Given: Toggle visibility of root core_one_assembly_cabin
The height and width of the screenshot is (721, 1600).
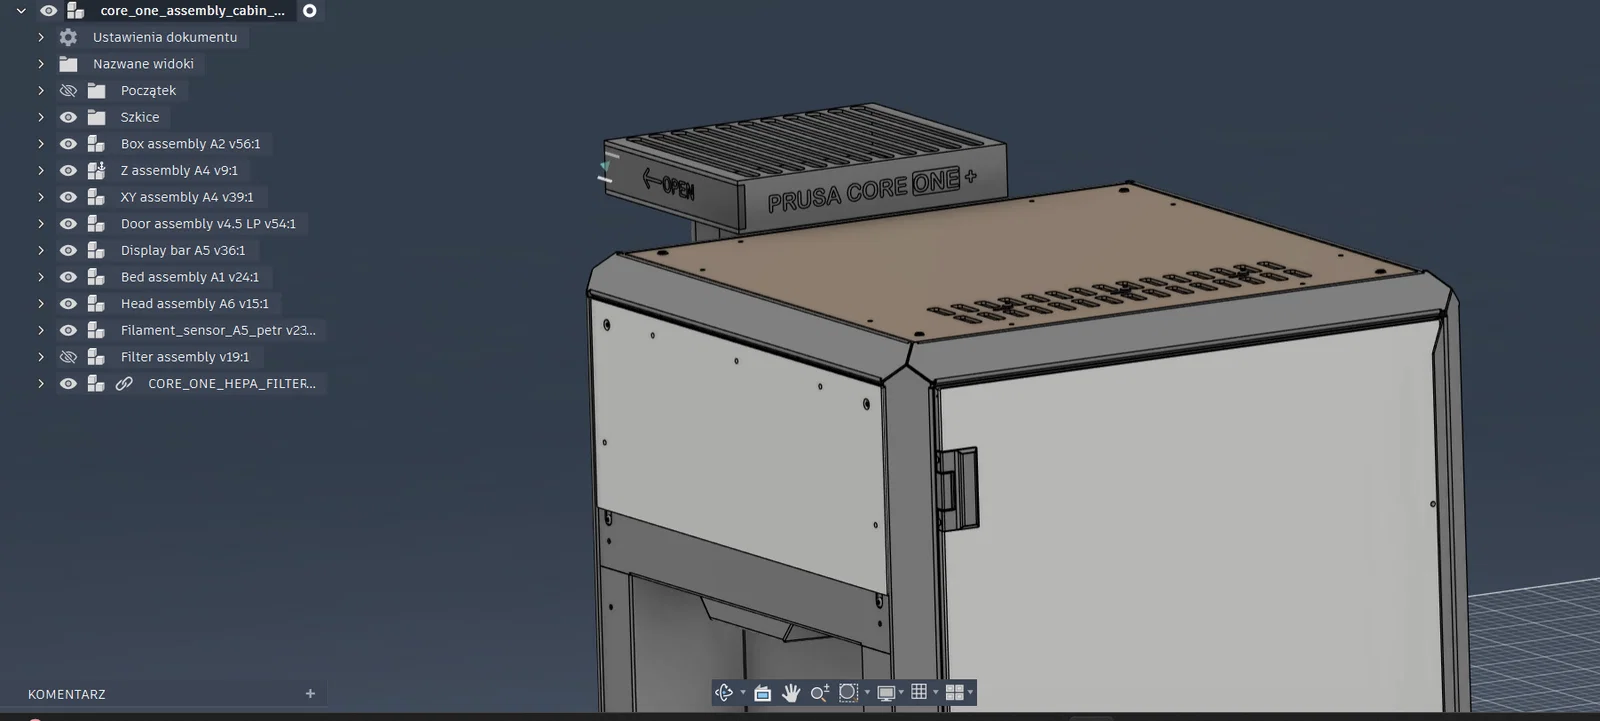Looking at the screenshot, I should point(48,11).
